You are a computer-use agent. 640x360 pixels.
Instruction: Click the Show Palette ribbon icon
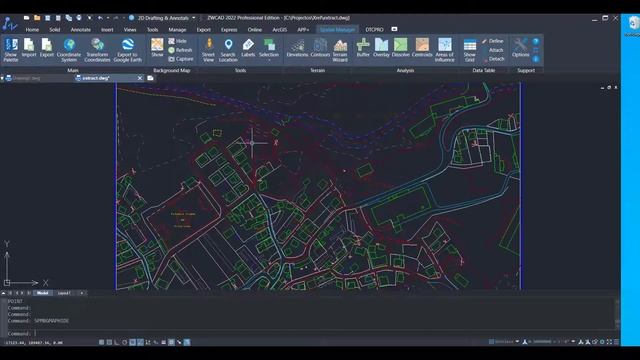tap(11, 50)
